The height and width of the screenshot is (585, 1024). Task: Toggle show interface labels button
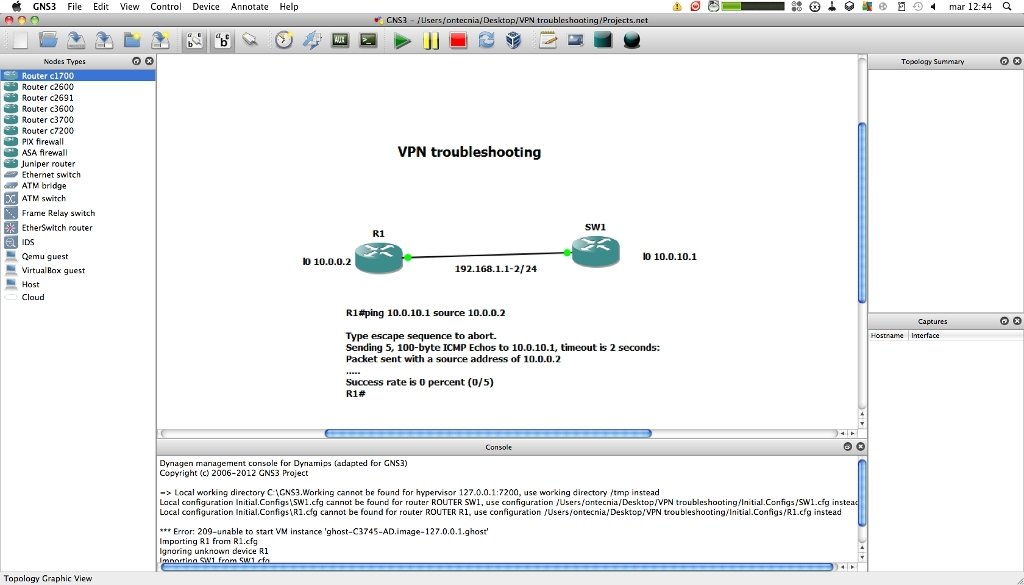click(x=195, y=40)
